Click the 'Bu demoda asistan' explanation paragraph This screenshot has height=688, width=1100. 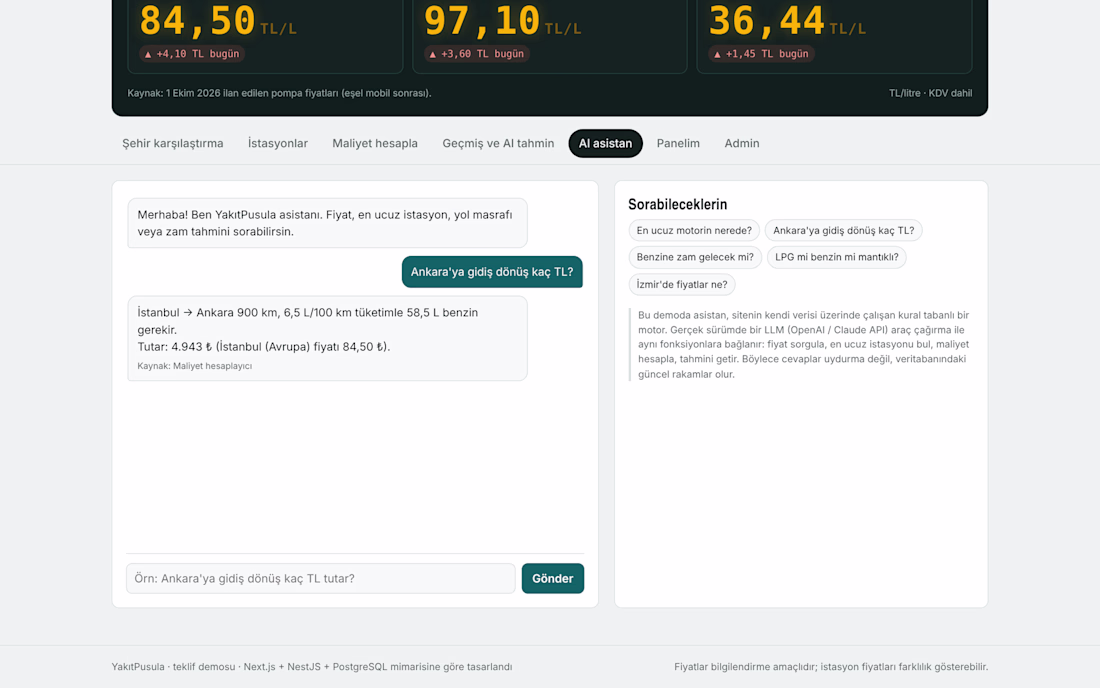coord(804,344)
